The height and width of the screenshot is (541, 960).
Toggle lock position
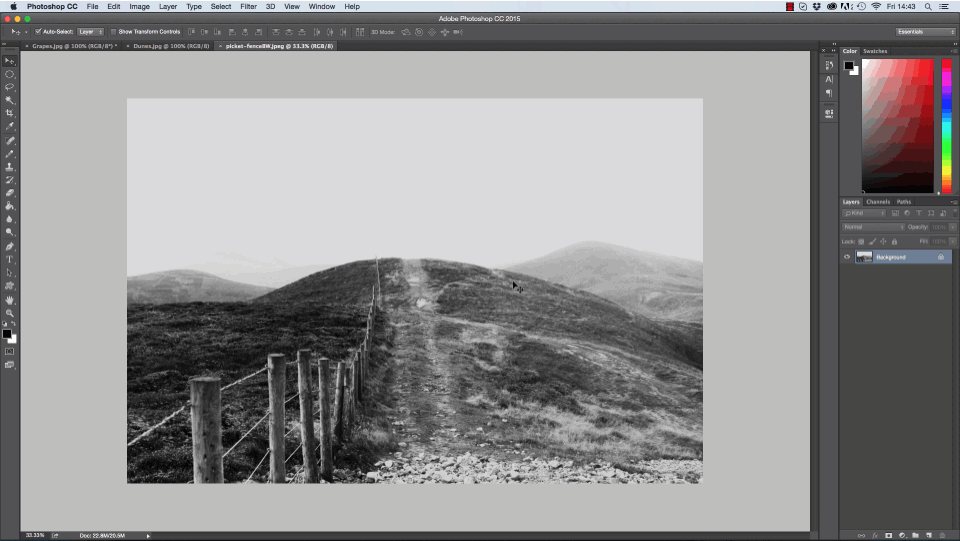tap(883, 242)
